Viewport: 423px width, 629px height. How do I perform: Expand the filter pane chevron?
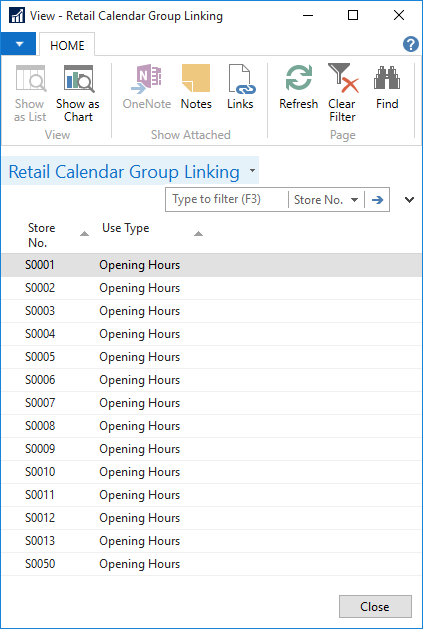(x=409, y=199)
